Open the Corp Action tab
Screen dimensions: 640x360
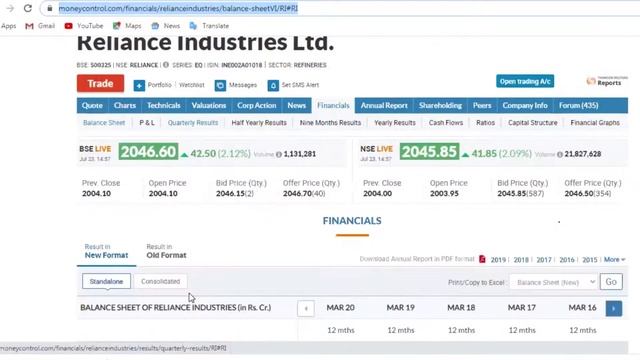[257, 105]
